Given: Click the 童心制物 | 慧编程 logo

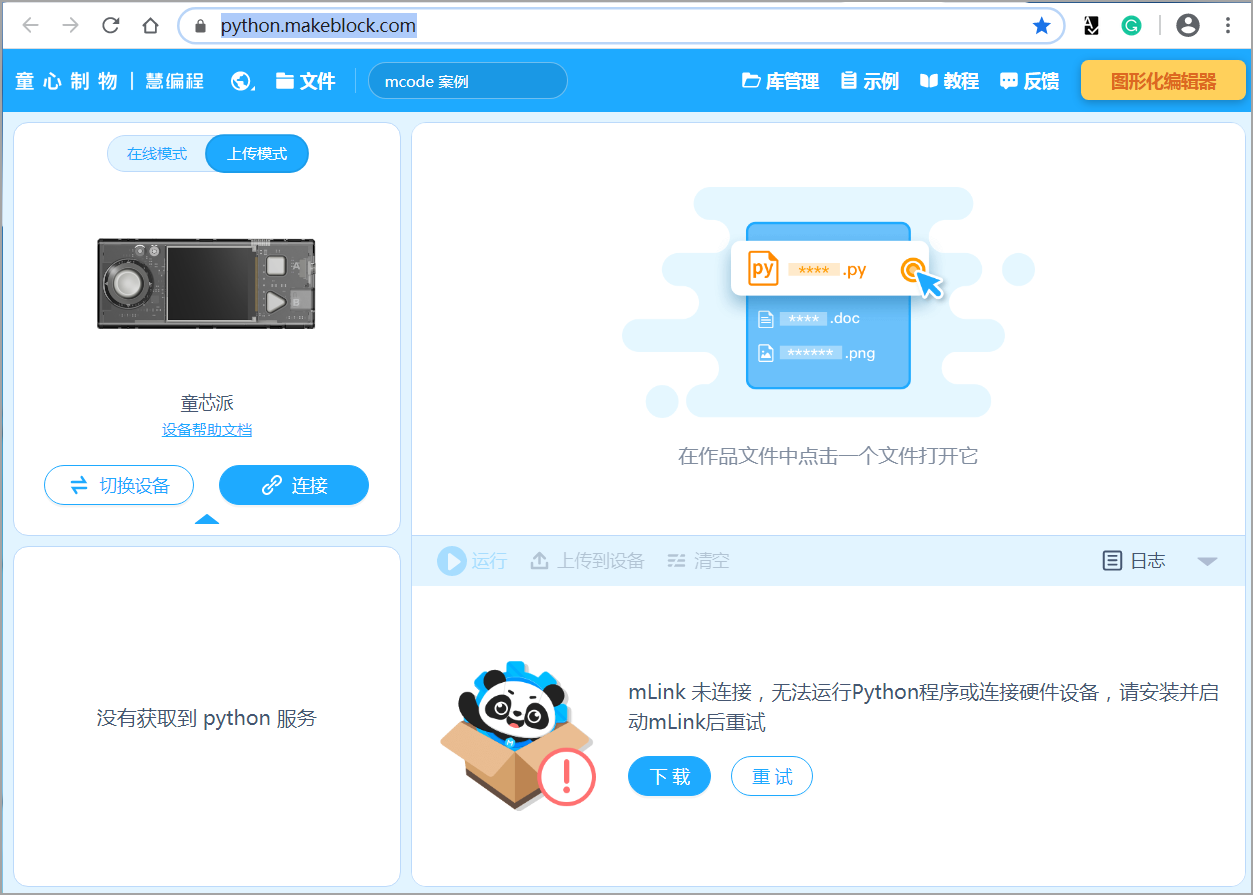Looking at the screenshot, I should 109,81.
